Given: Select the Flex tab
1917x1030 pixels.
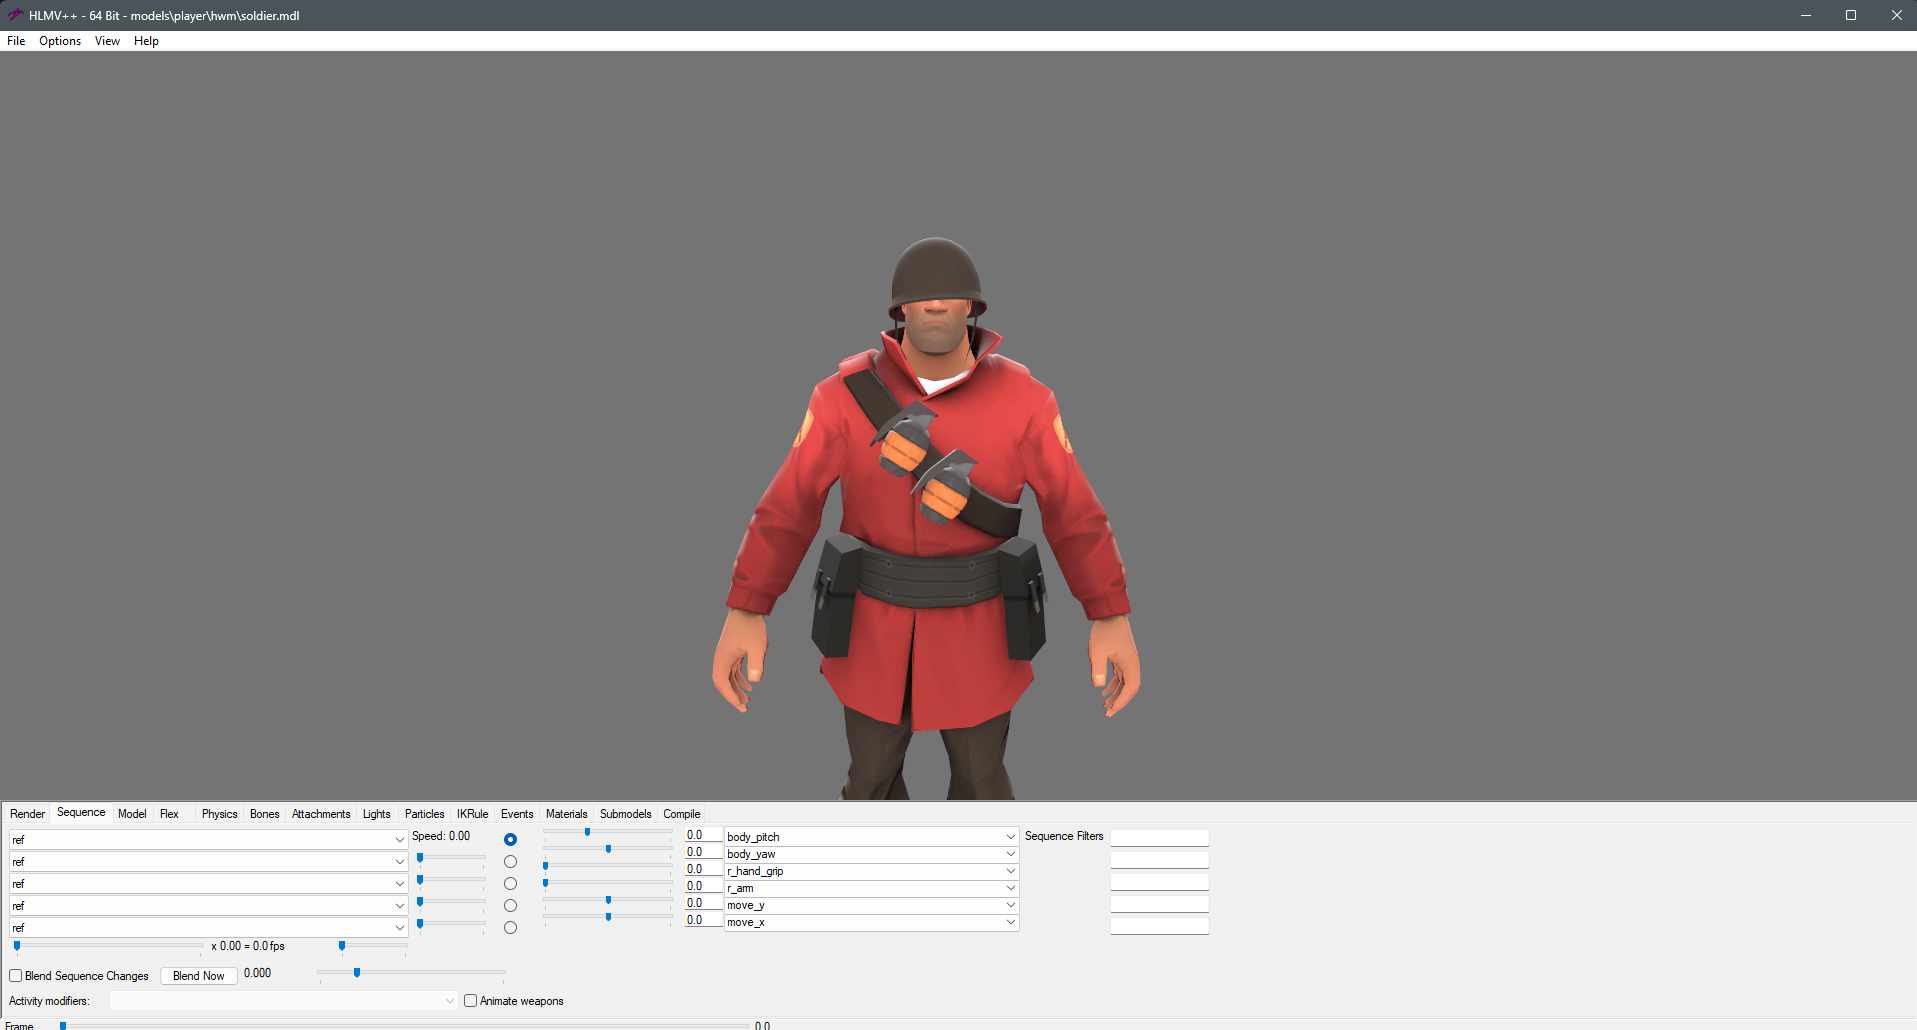Looking at the screenshot, I should pyautogui.click(x=169, y=814).
